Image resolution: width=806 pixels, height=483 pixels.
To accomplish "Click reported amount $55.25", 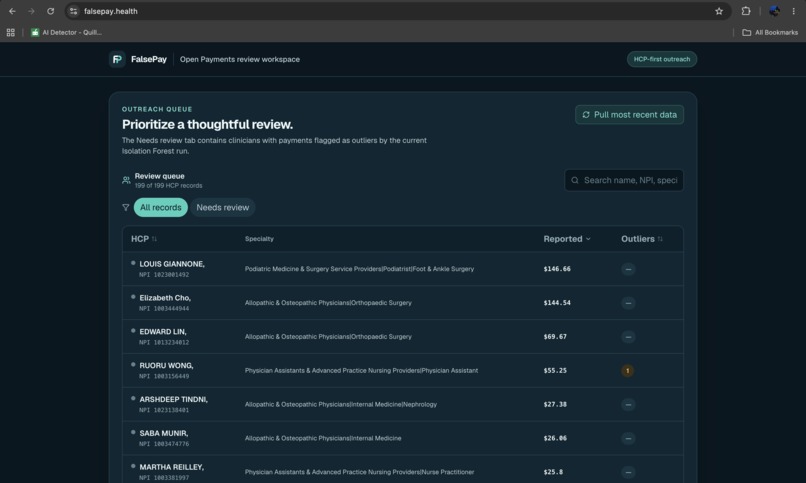I will pyautogui.click(x=555, y=370).
